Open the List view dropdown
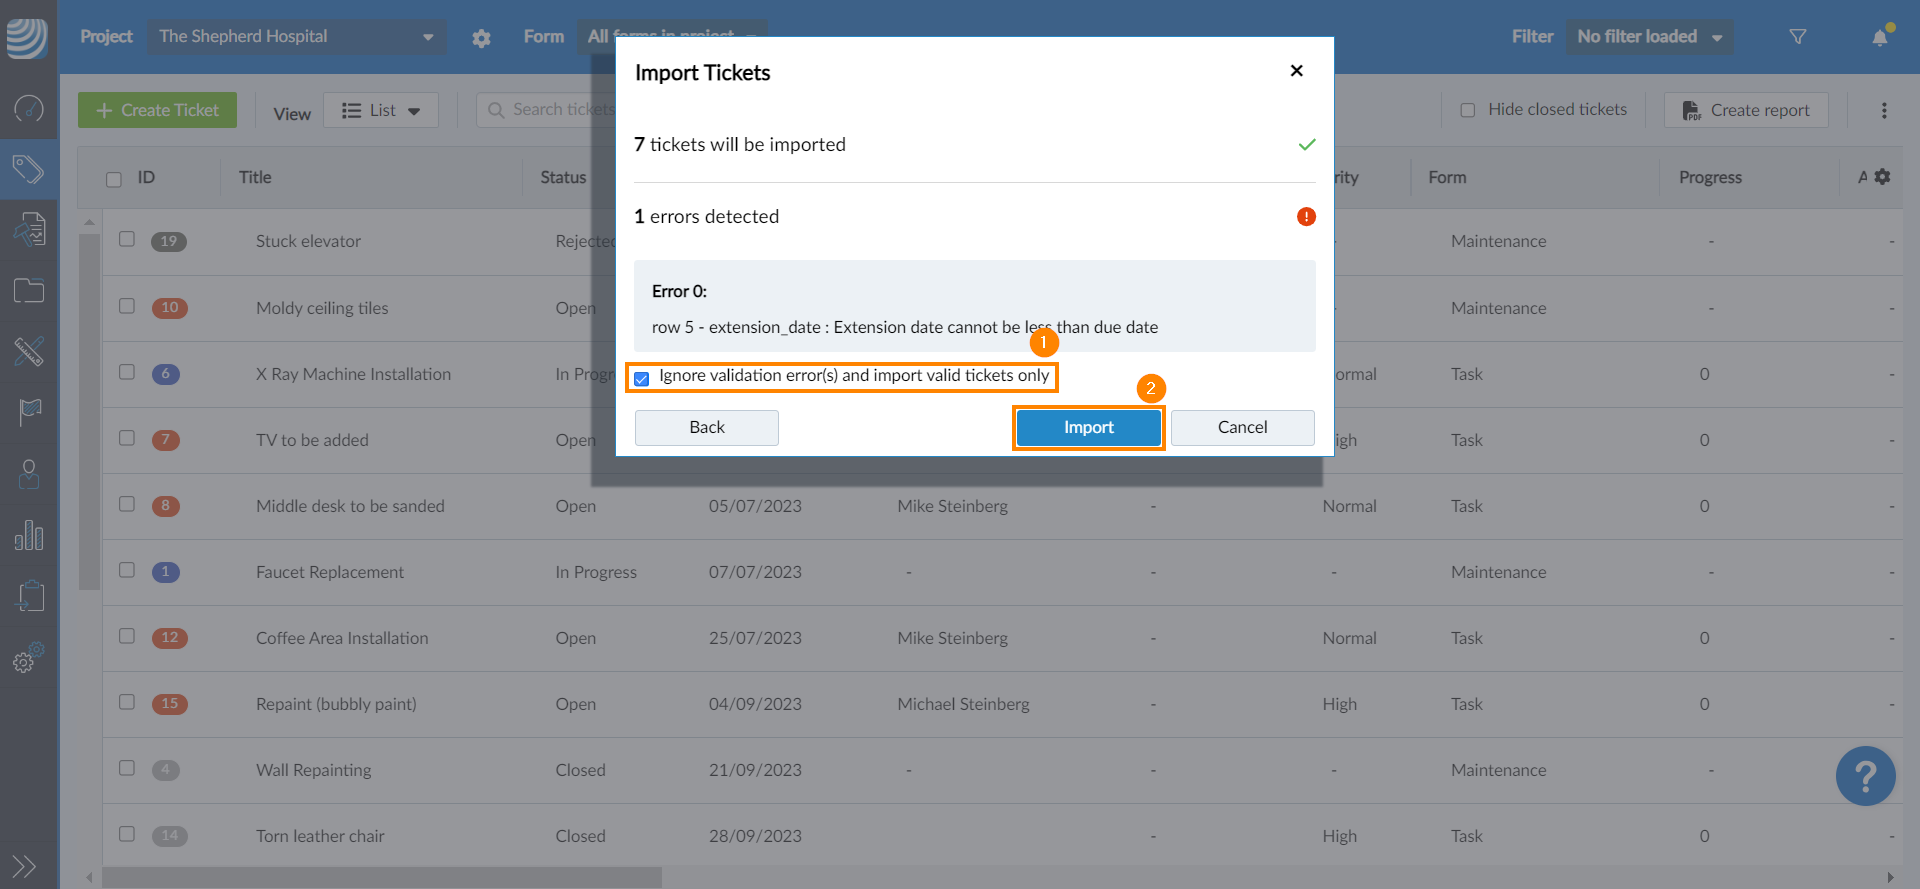 pyautogui.click(x=380, y=110)
